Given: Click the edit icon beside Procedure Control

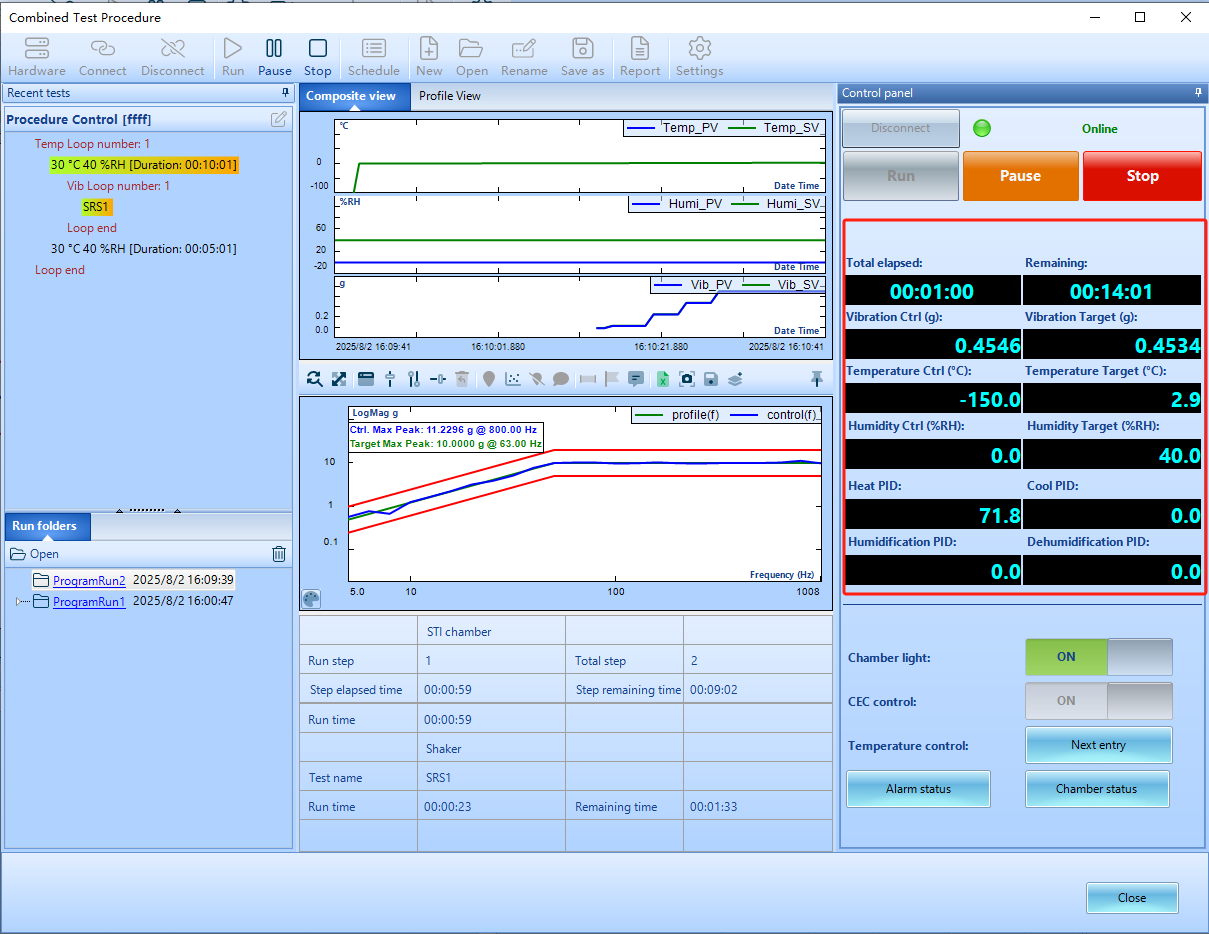Looking at the screenshot, I should pos(279,119).
